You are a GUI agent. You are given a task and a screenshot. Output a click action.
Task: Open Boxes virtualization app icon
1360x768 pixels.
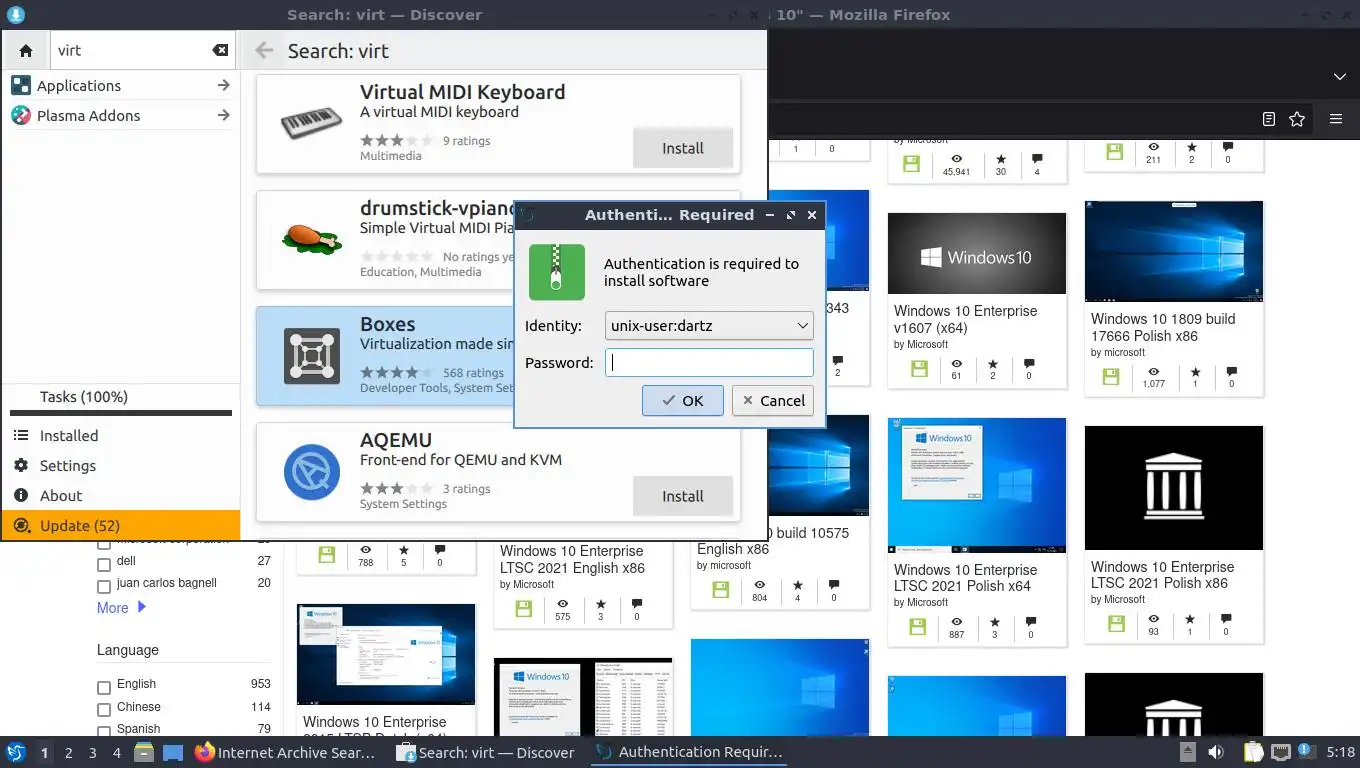(x=314, y=355)
